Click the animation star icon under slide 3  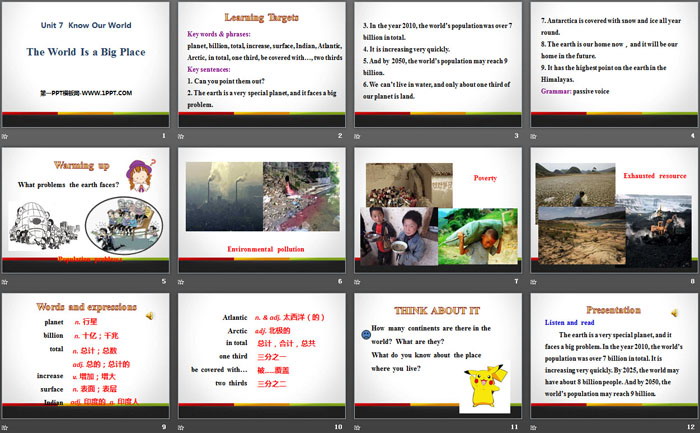pos(357,136)
